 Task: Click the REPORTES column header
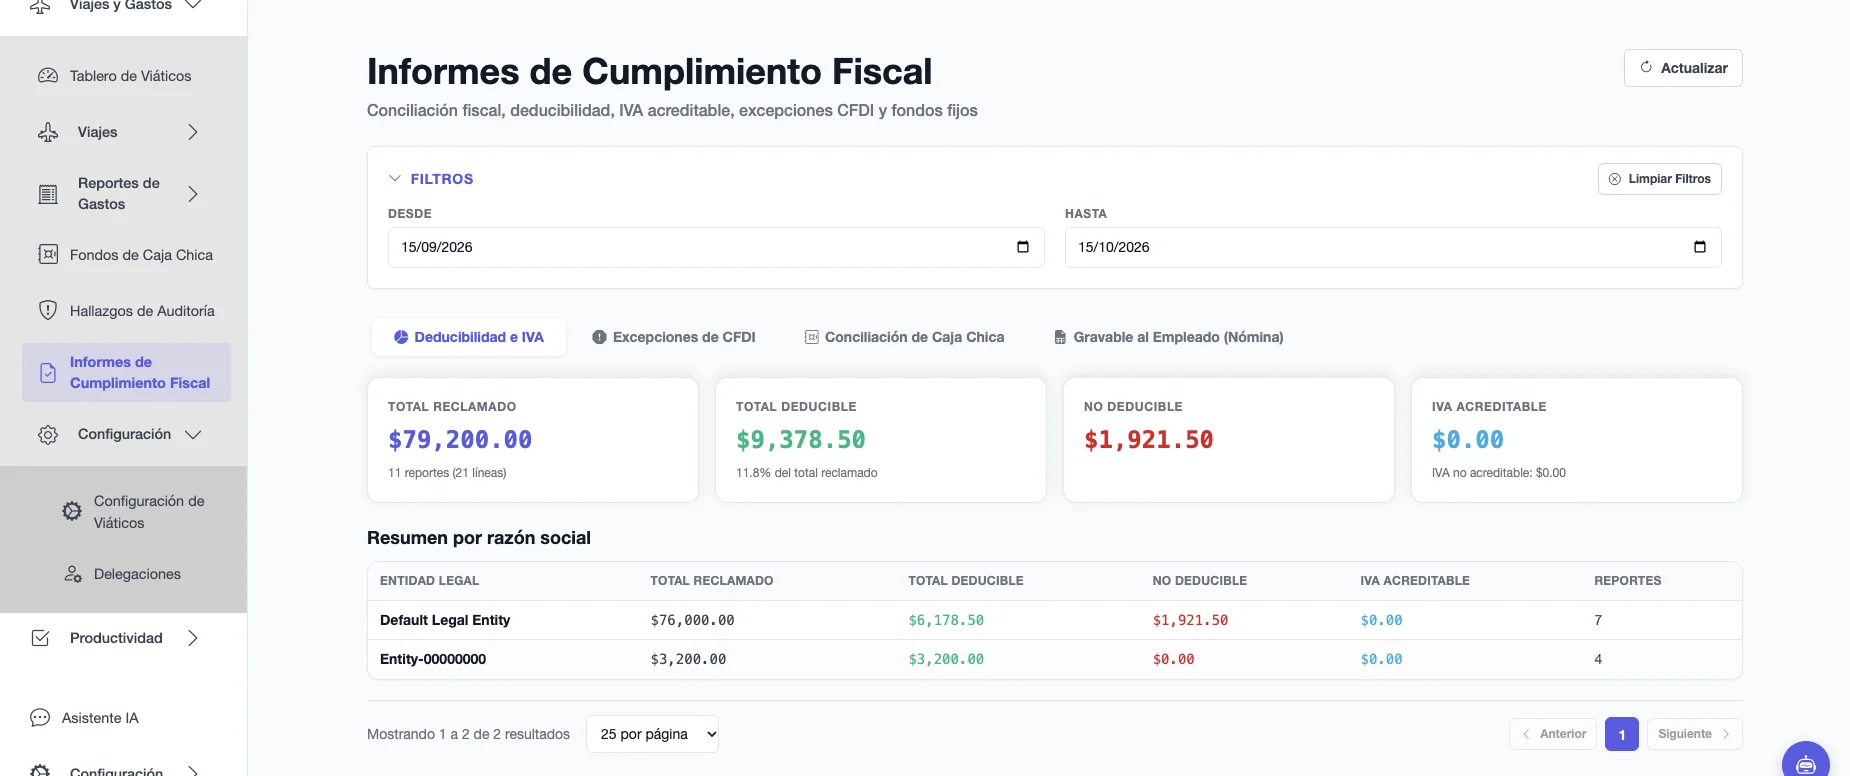(1628, 581)
